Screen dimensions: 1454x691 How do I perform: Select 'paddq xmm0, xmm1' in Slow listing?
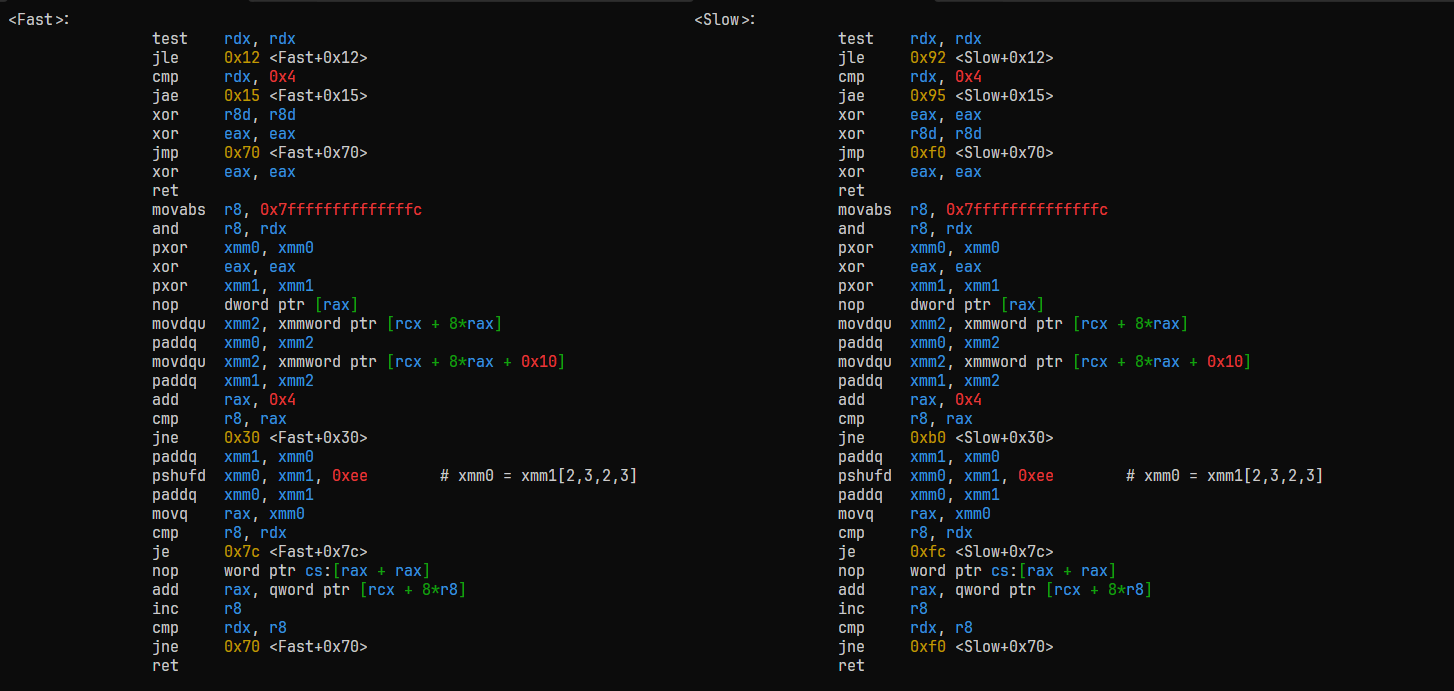[919, 495]
